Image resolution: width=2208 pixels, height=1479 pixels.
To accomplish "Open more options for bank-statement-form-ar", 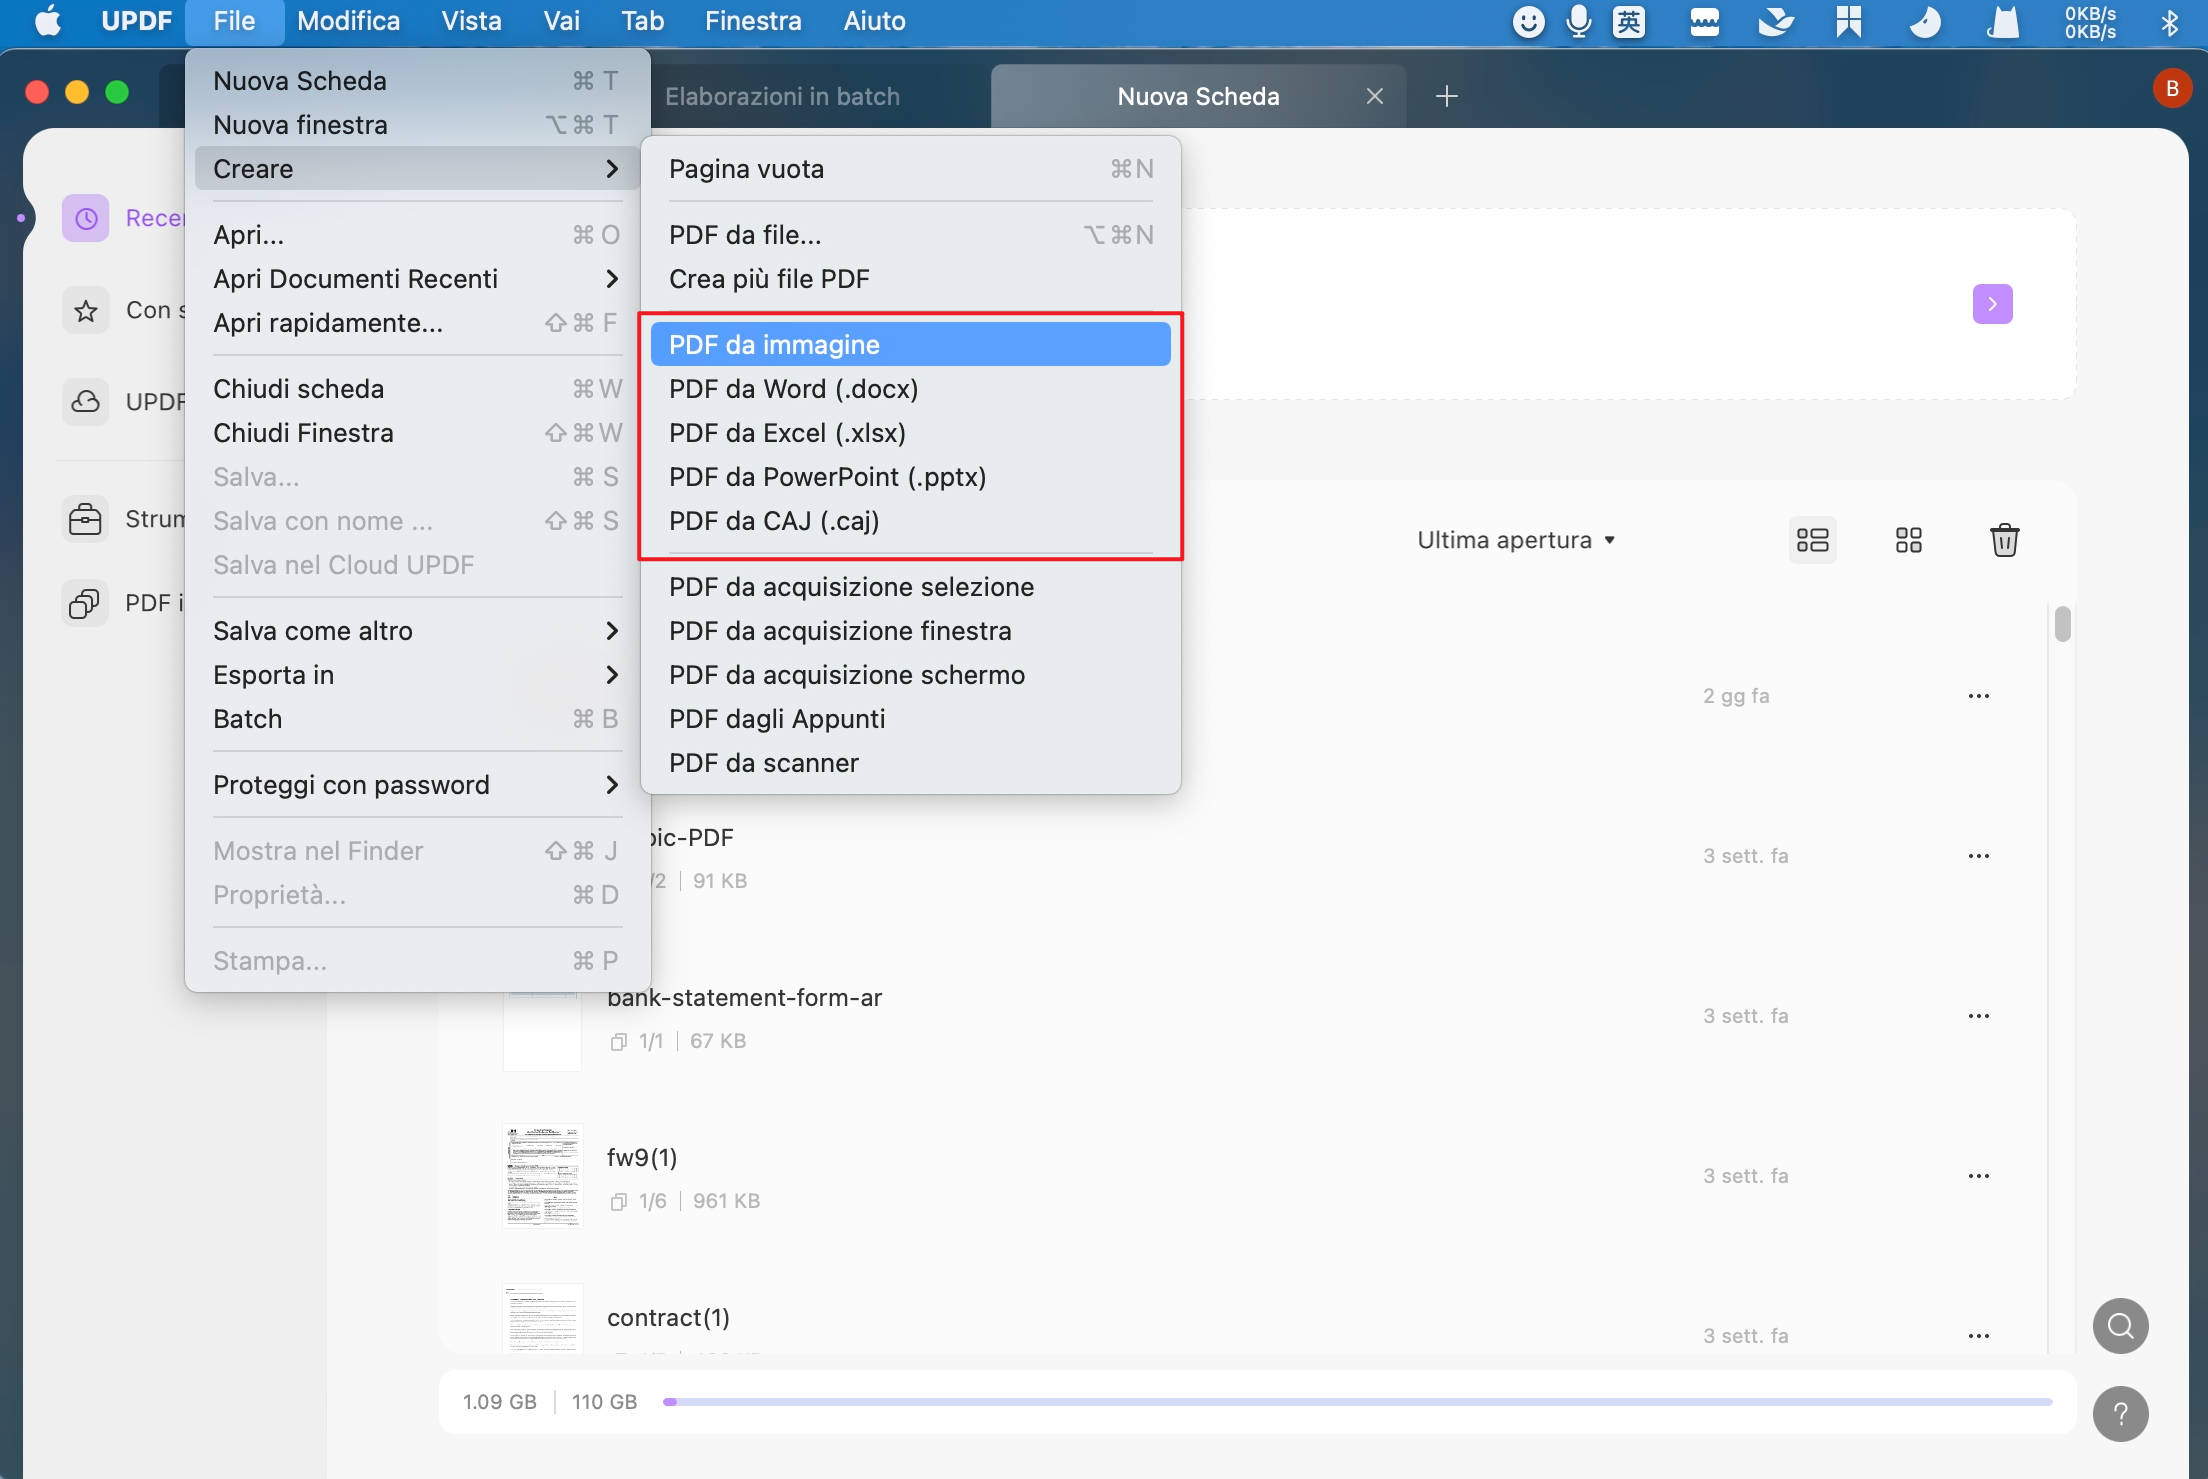I will point(1978,1016).
